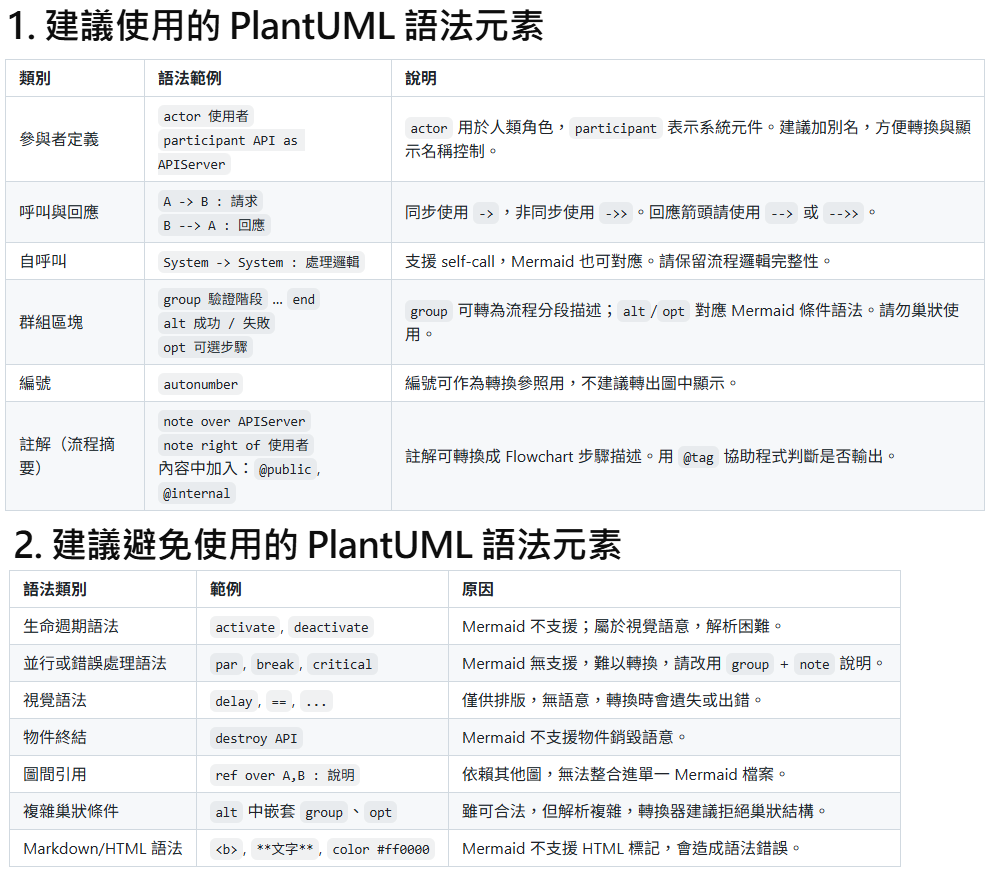The image size is (990, 869).
Task: Select the "類別" column header
Action: click(x=35, y=78)
